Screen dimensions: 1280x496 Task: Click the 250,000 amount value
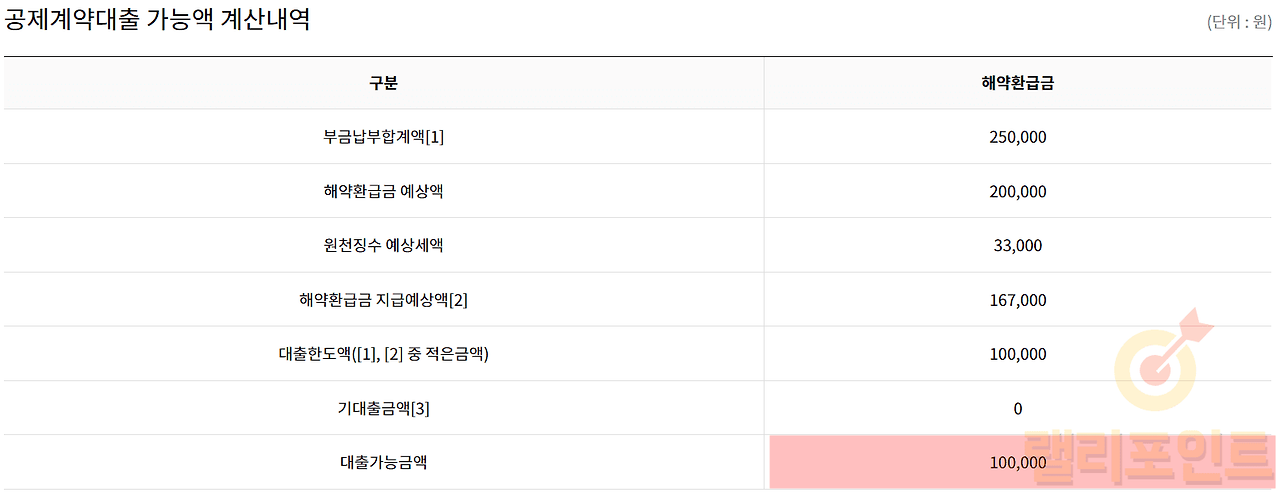tap(1017, 137)
